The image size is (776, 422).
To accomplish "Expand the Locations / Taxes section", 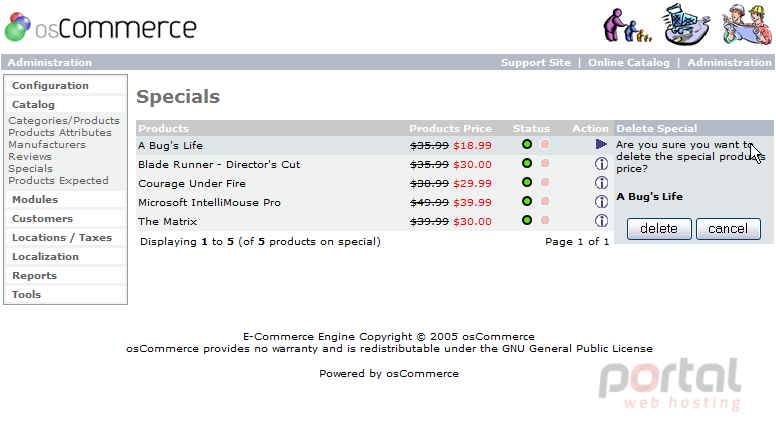I will pyautogui.click(x=62, y=237).
